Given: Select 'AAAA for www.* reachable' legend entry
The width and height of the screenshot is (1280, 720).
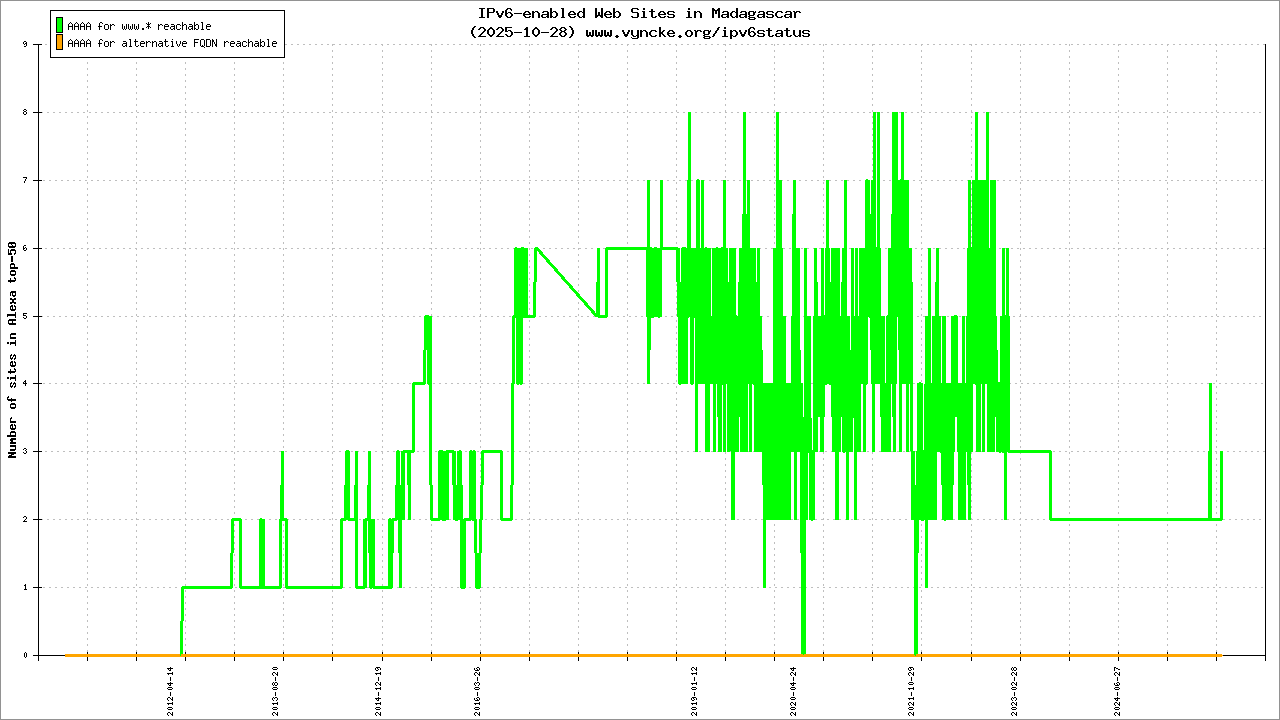Looking at the screenshot, I should click(139, 26).
